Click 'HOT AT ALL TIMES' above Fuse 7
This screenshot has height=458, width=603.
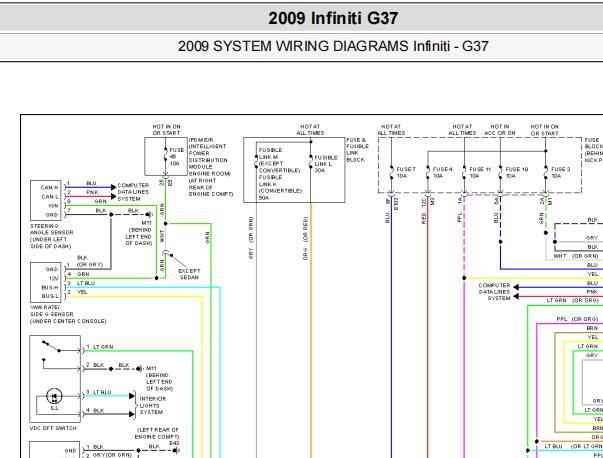pyautogui.click(x=391, y=130)
